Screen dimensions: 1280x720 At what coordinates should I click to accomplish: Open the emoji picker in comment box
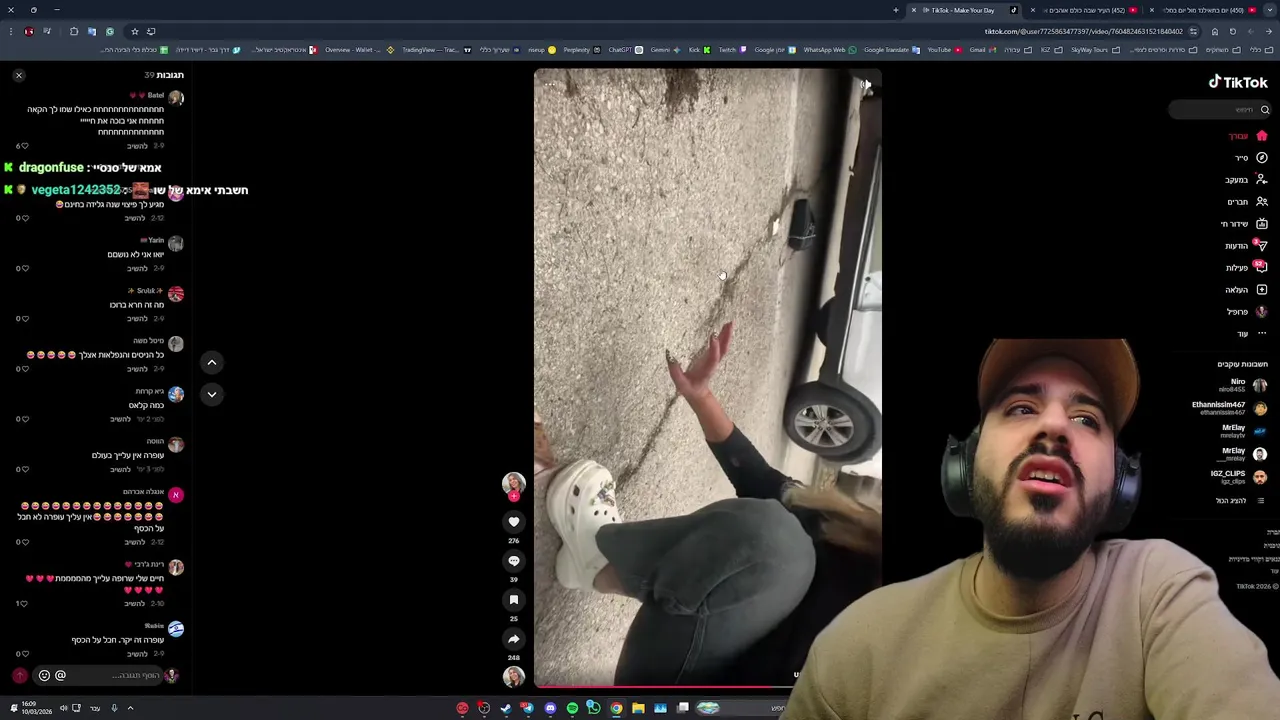click(x=44, y=676)
